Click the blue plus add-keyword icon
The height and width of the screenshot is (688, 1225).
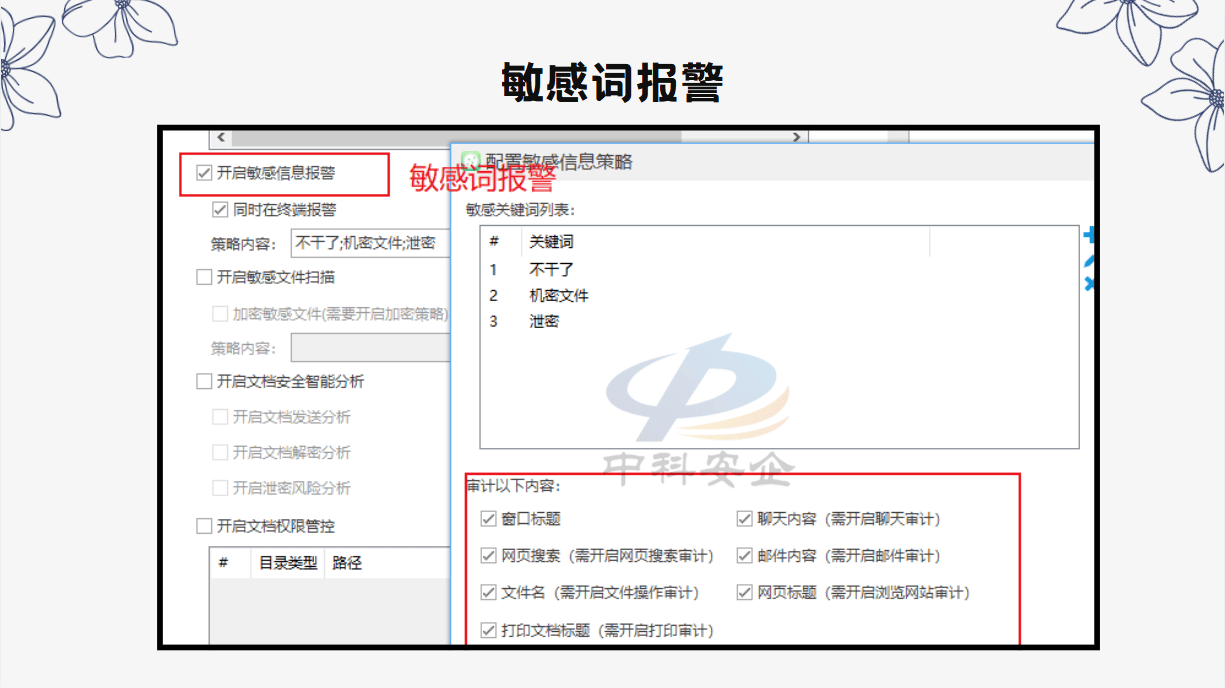[1089, 236]
